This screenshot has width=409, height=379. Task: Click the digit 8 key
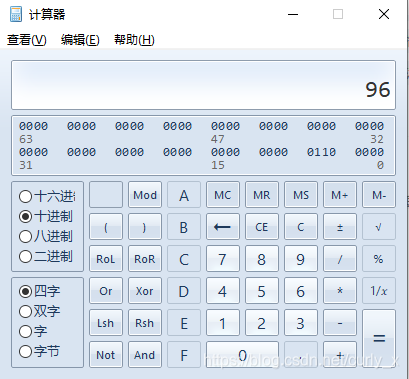click(262, 259)
